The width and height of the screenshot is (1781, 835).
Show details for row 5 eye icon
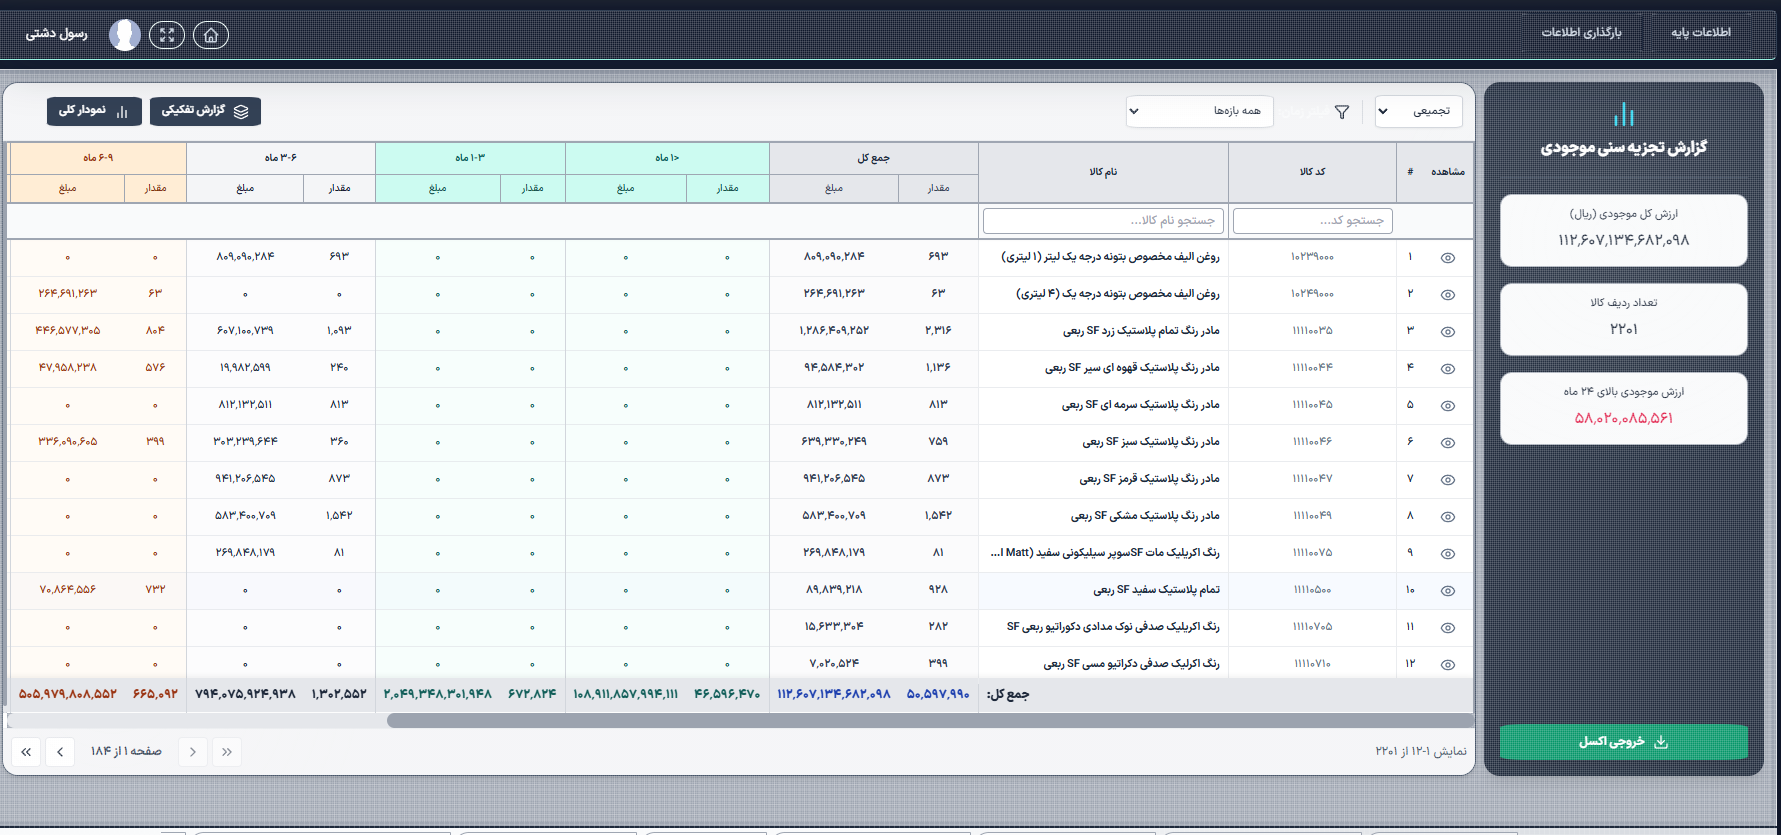pyautogui.click(x=1447, y=406)
